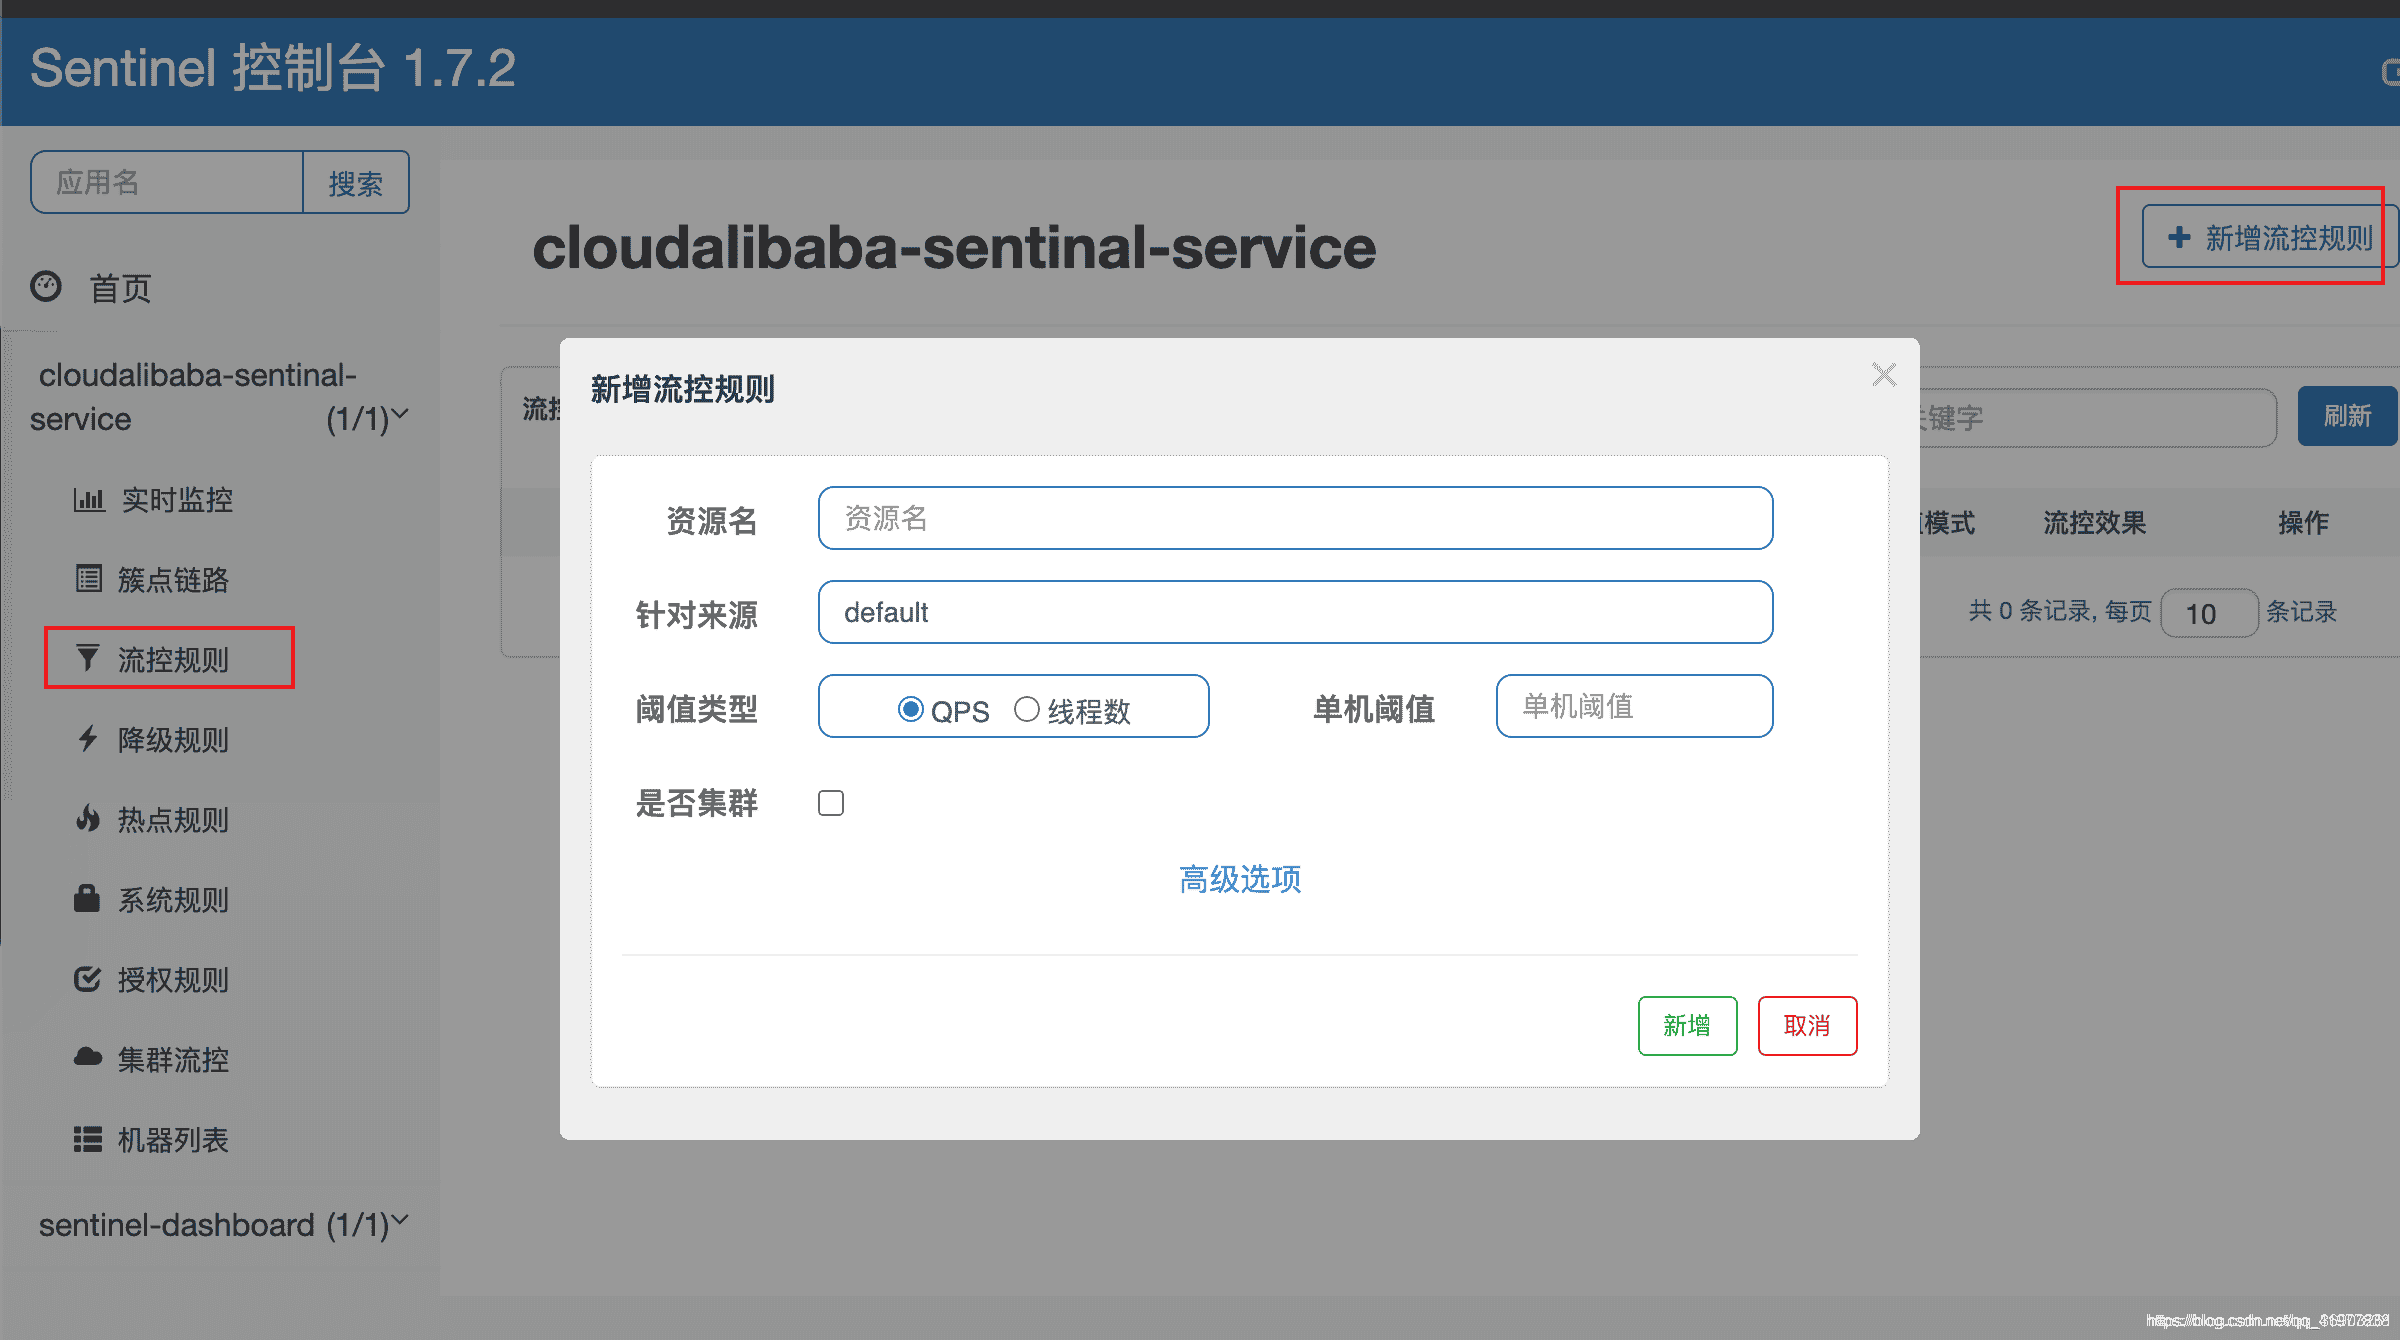This screenshot has height=1340, width=2400.
Task: Select the 降级规则 lightning icon
Action: [89, 739]
